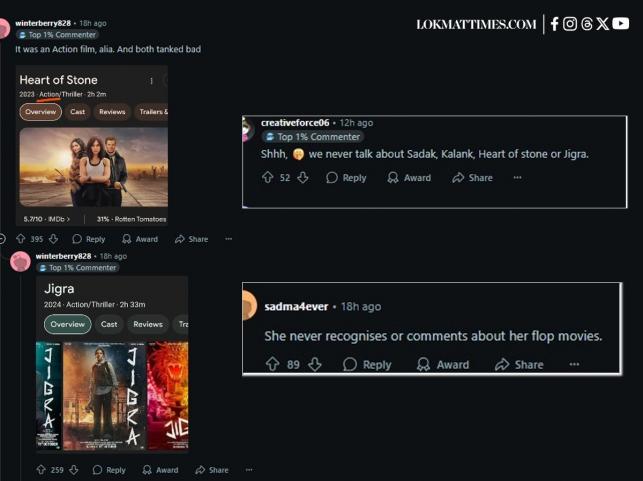This screenshot has height=481, width=643.
Task: Open Lokmat Times Facebook page icon
Action: point(555,24)
